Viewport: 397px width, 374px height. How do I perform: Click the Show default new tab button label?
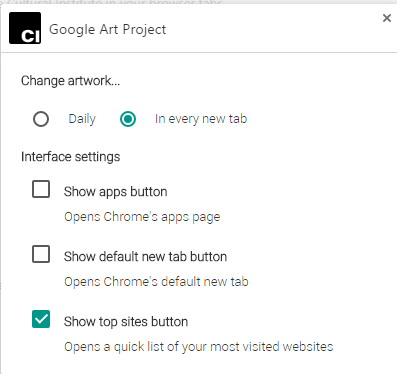click(x=145, y=257)
